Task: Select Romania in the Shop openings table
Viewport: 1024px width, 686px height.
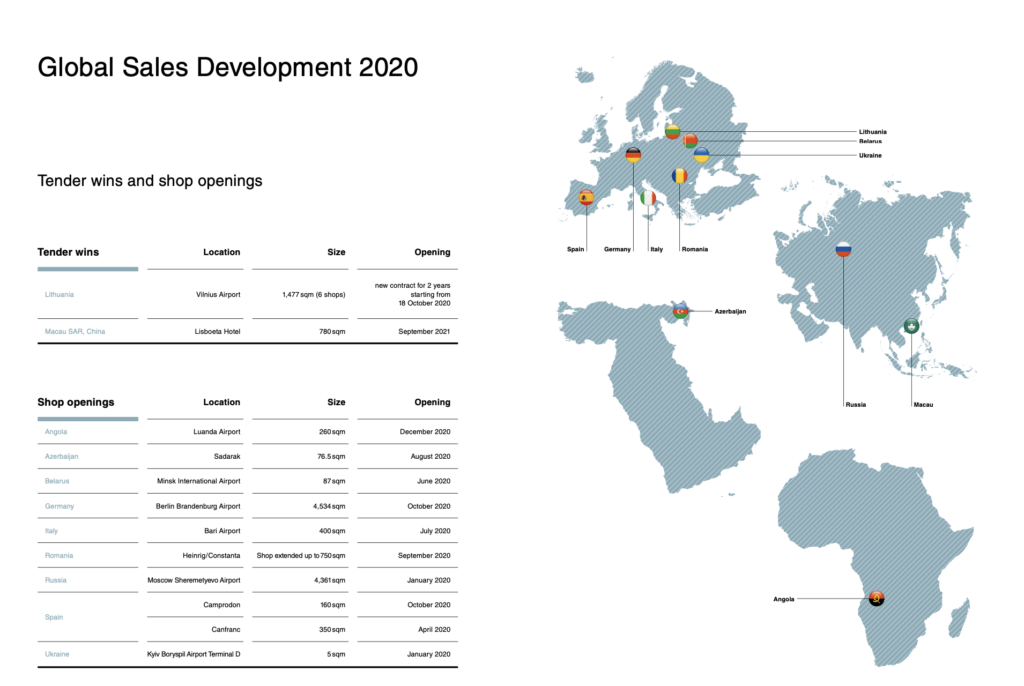Action: click(x=59, y=555)
